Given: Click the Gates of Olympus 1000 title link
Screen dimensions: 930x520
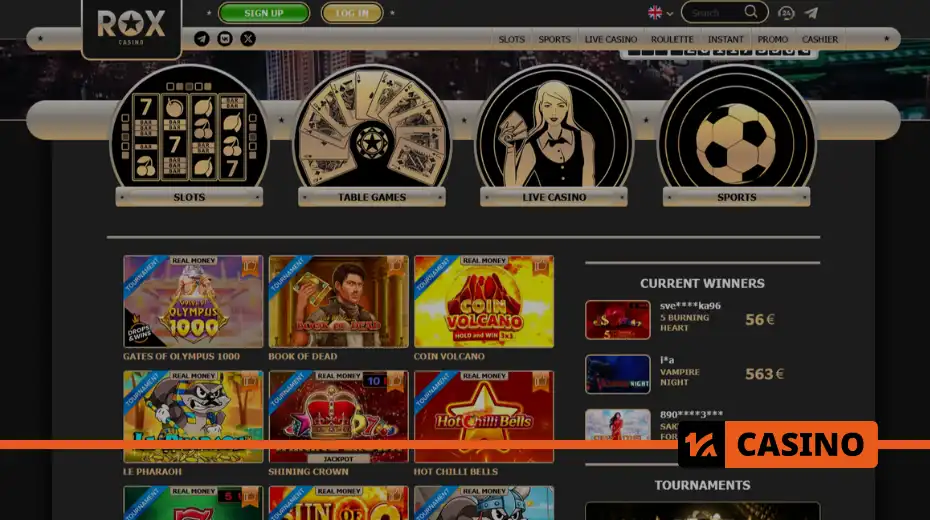Looking at the screenshot, I should click(x=181, y=356).
